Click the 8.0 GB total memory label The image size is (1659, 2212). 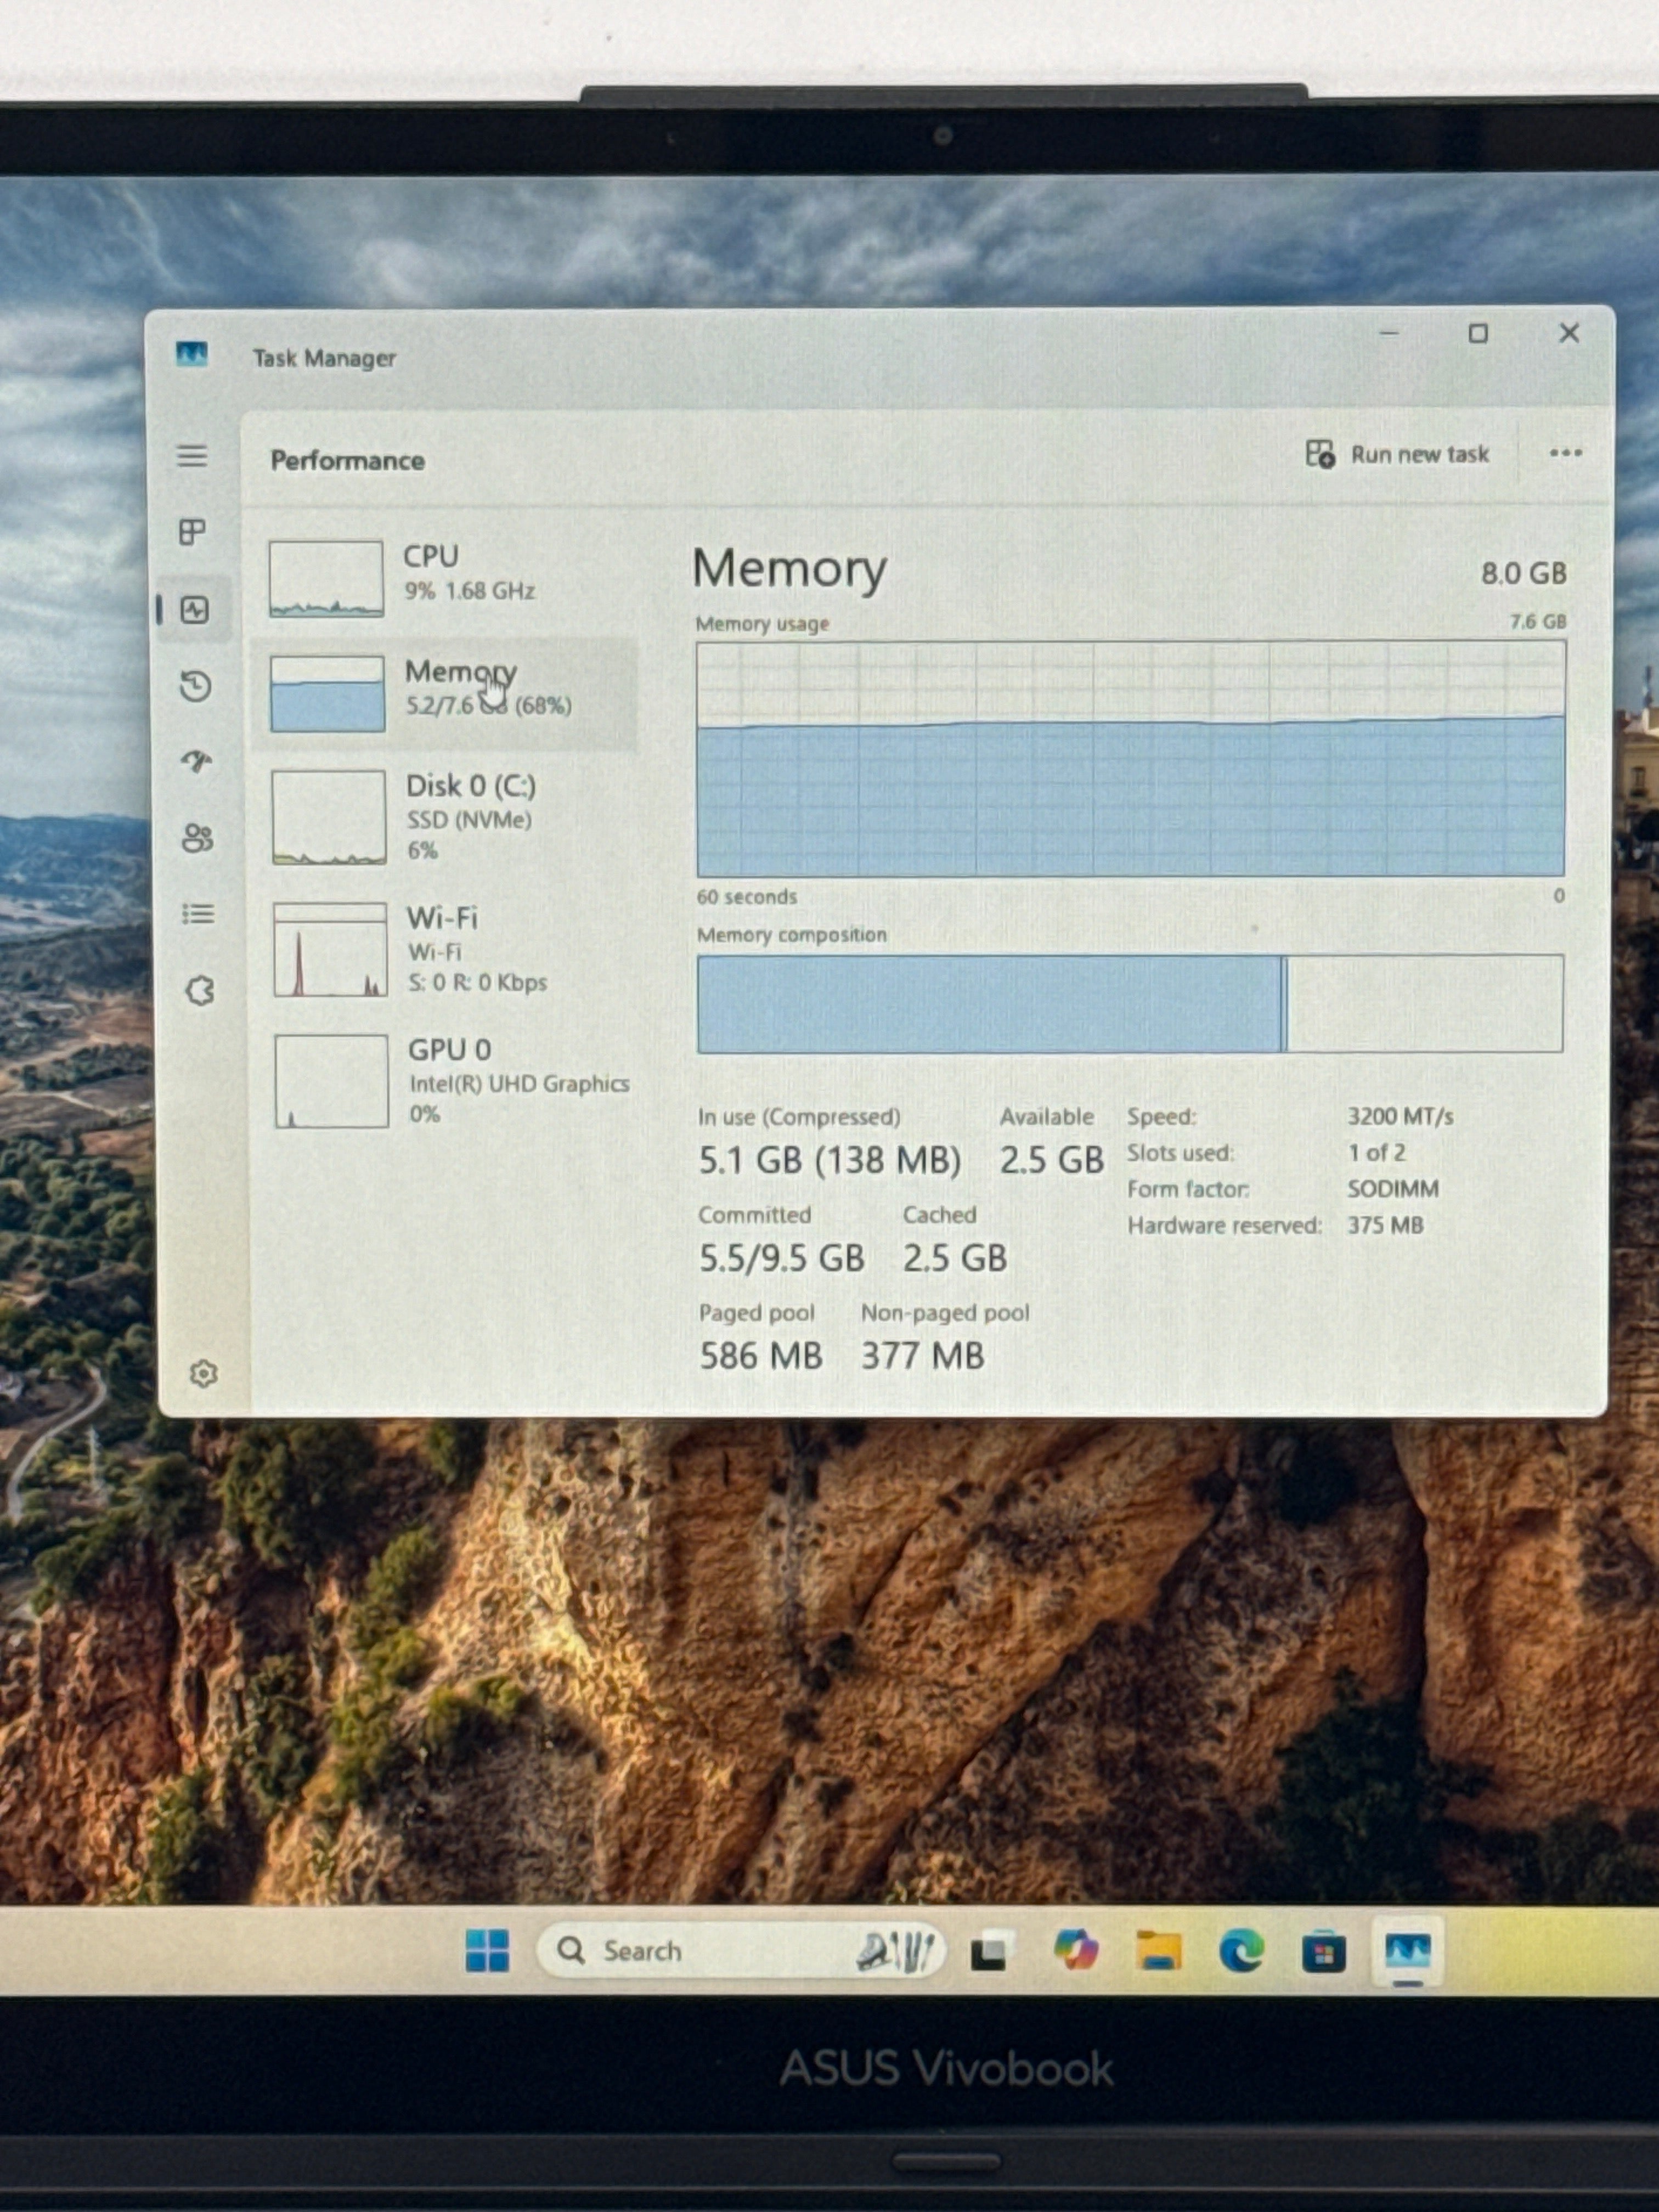click(1523, 573)
